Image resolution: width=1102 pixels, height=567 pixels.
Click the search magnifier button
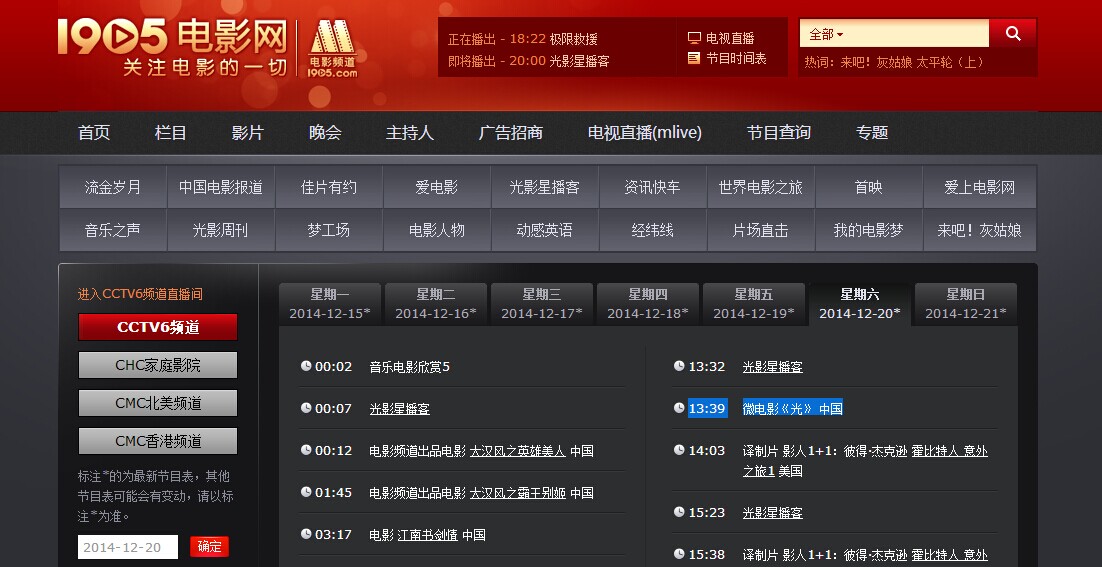(1013, 33)
